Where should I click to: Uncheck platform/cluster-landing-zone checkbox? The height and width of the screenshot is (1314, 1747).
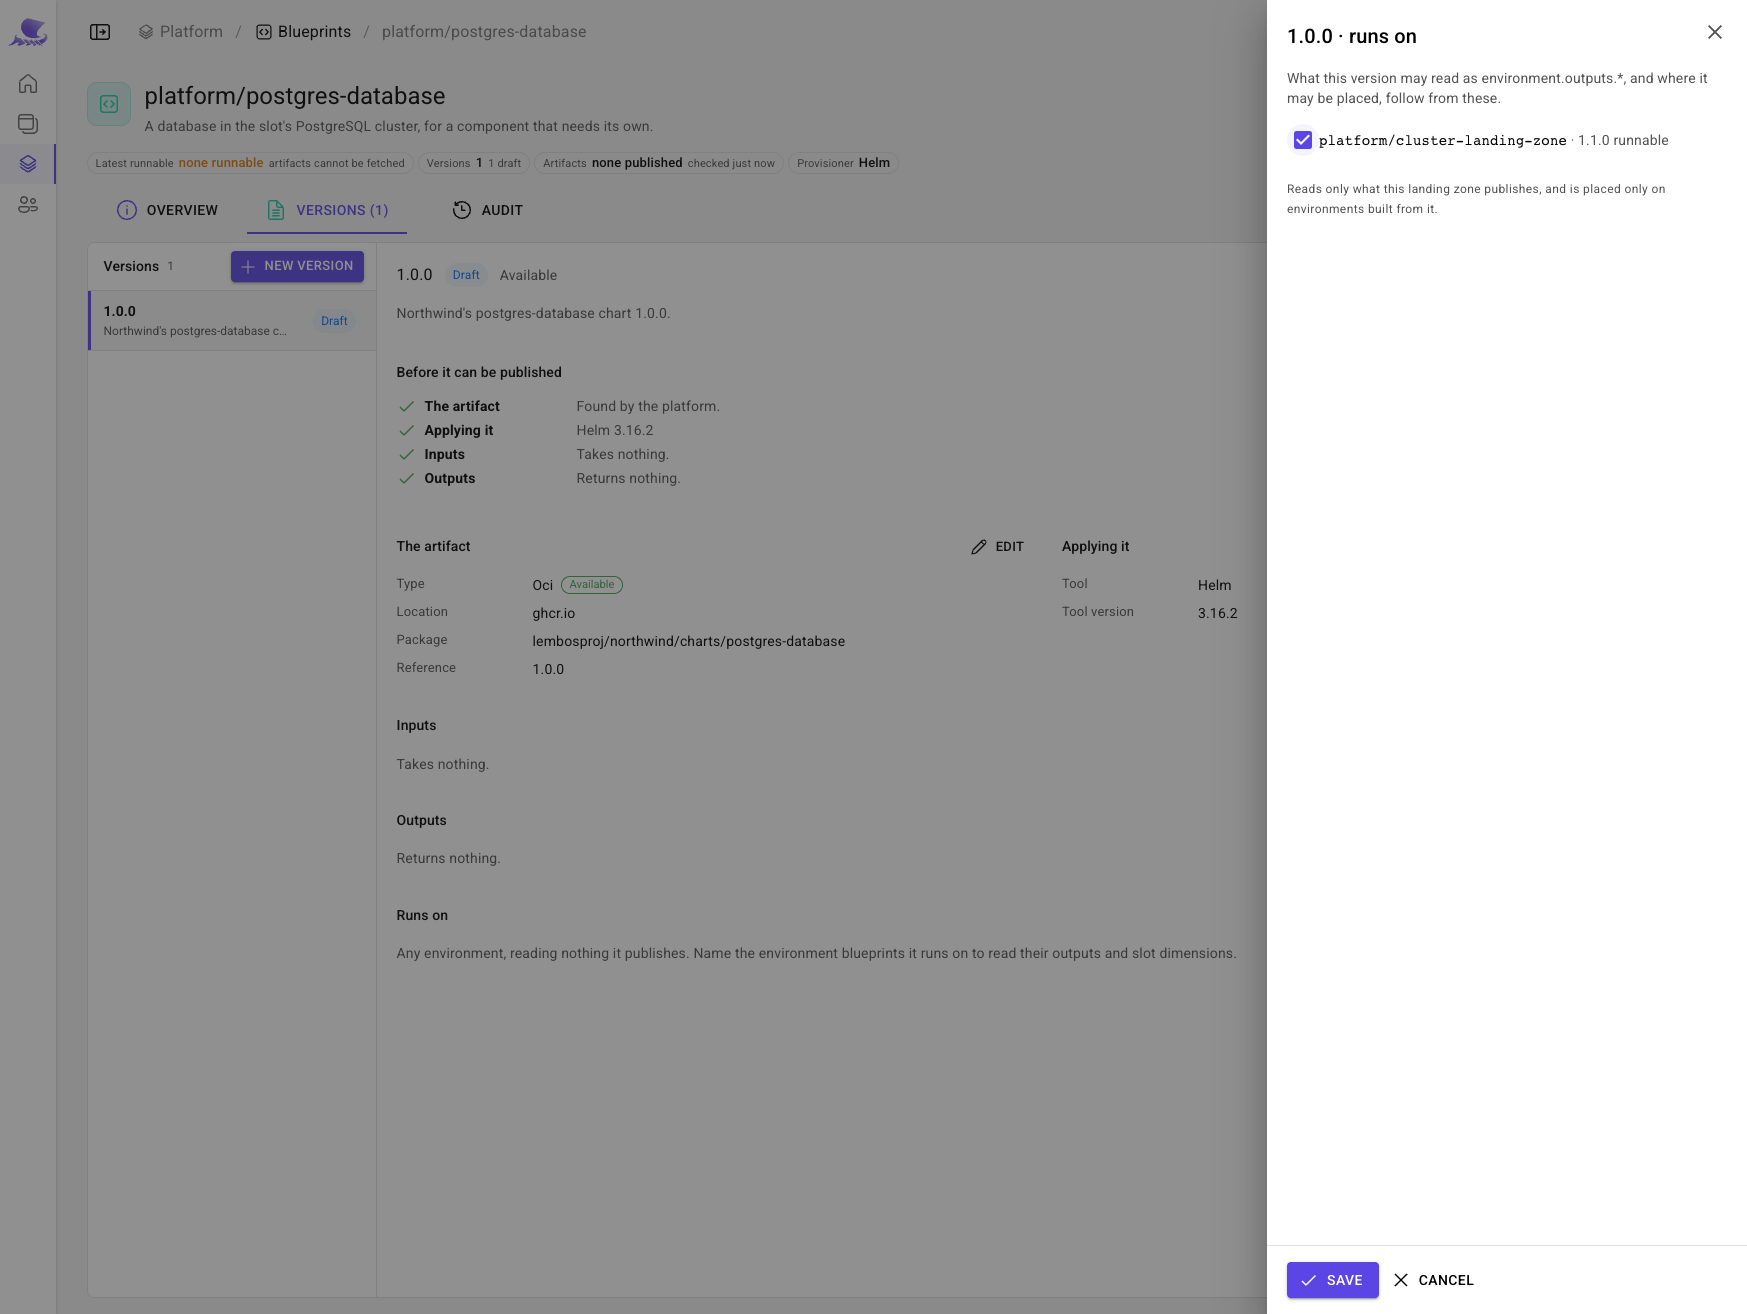pyautogui.click(x=1302, y=140)
